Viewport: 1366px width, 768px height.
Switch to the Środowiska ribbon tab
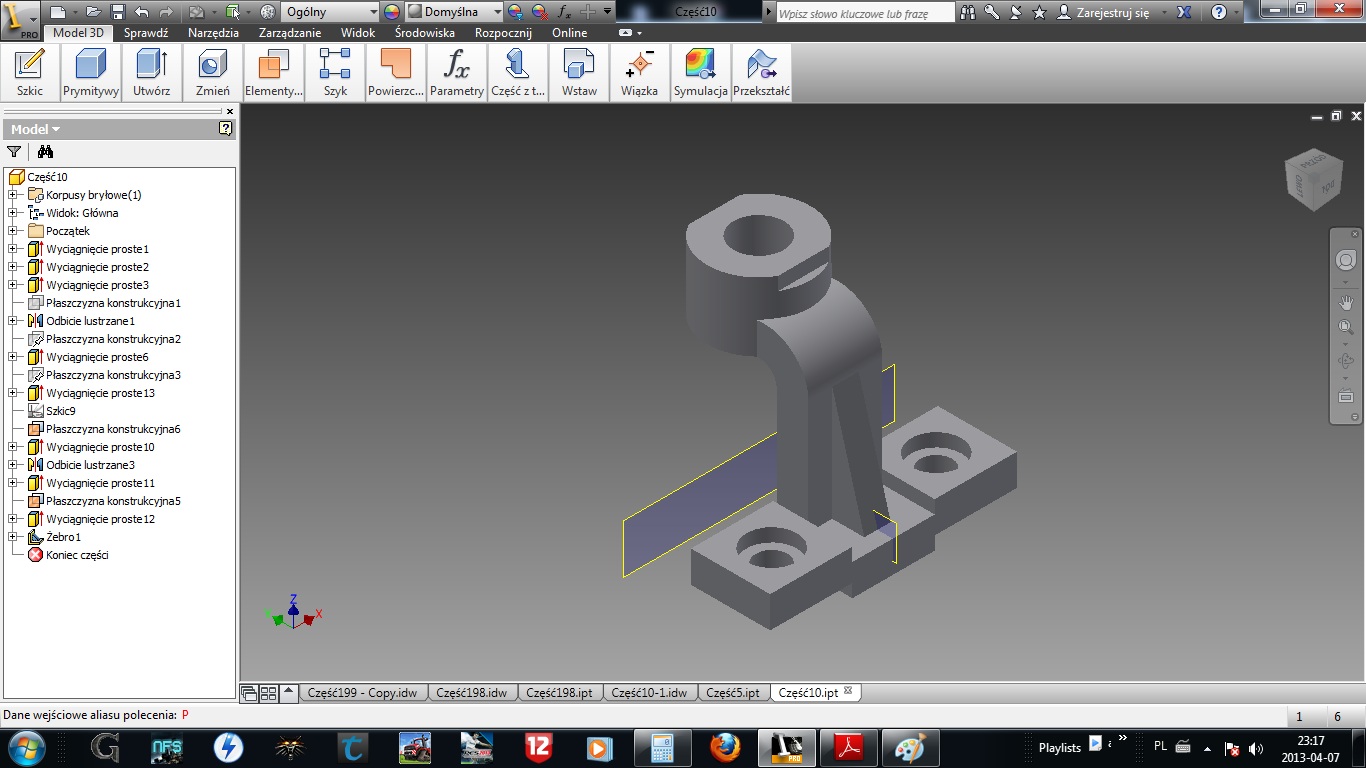point(425,33)
